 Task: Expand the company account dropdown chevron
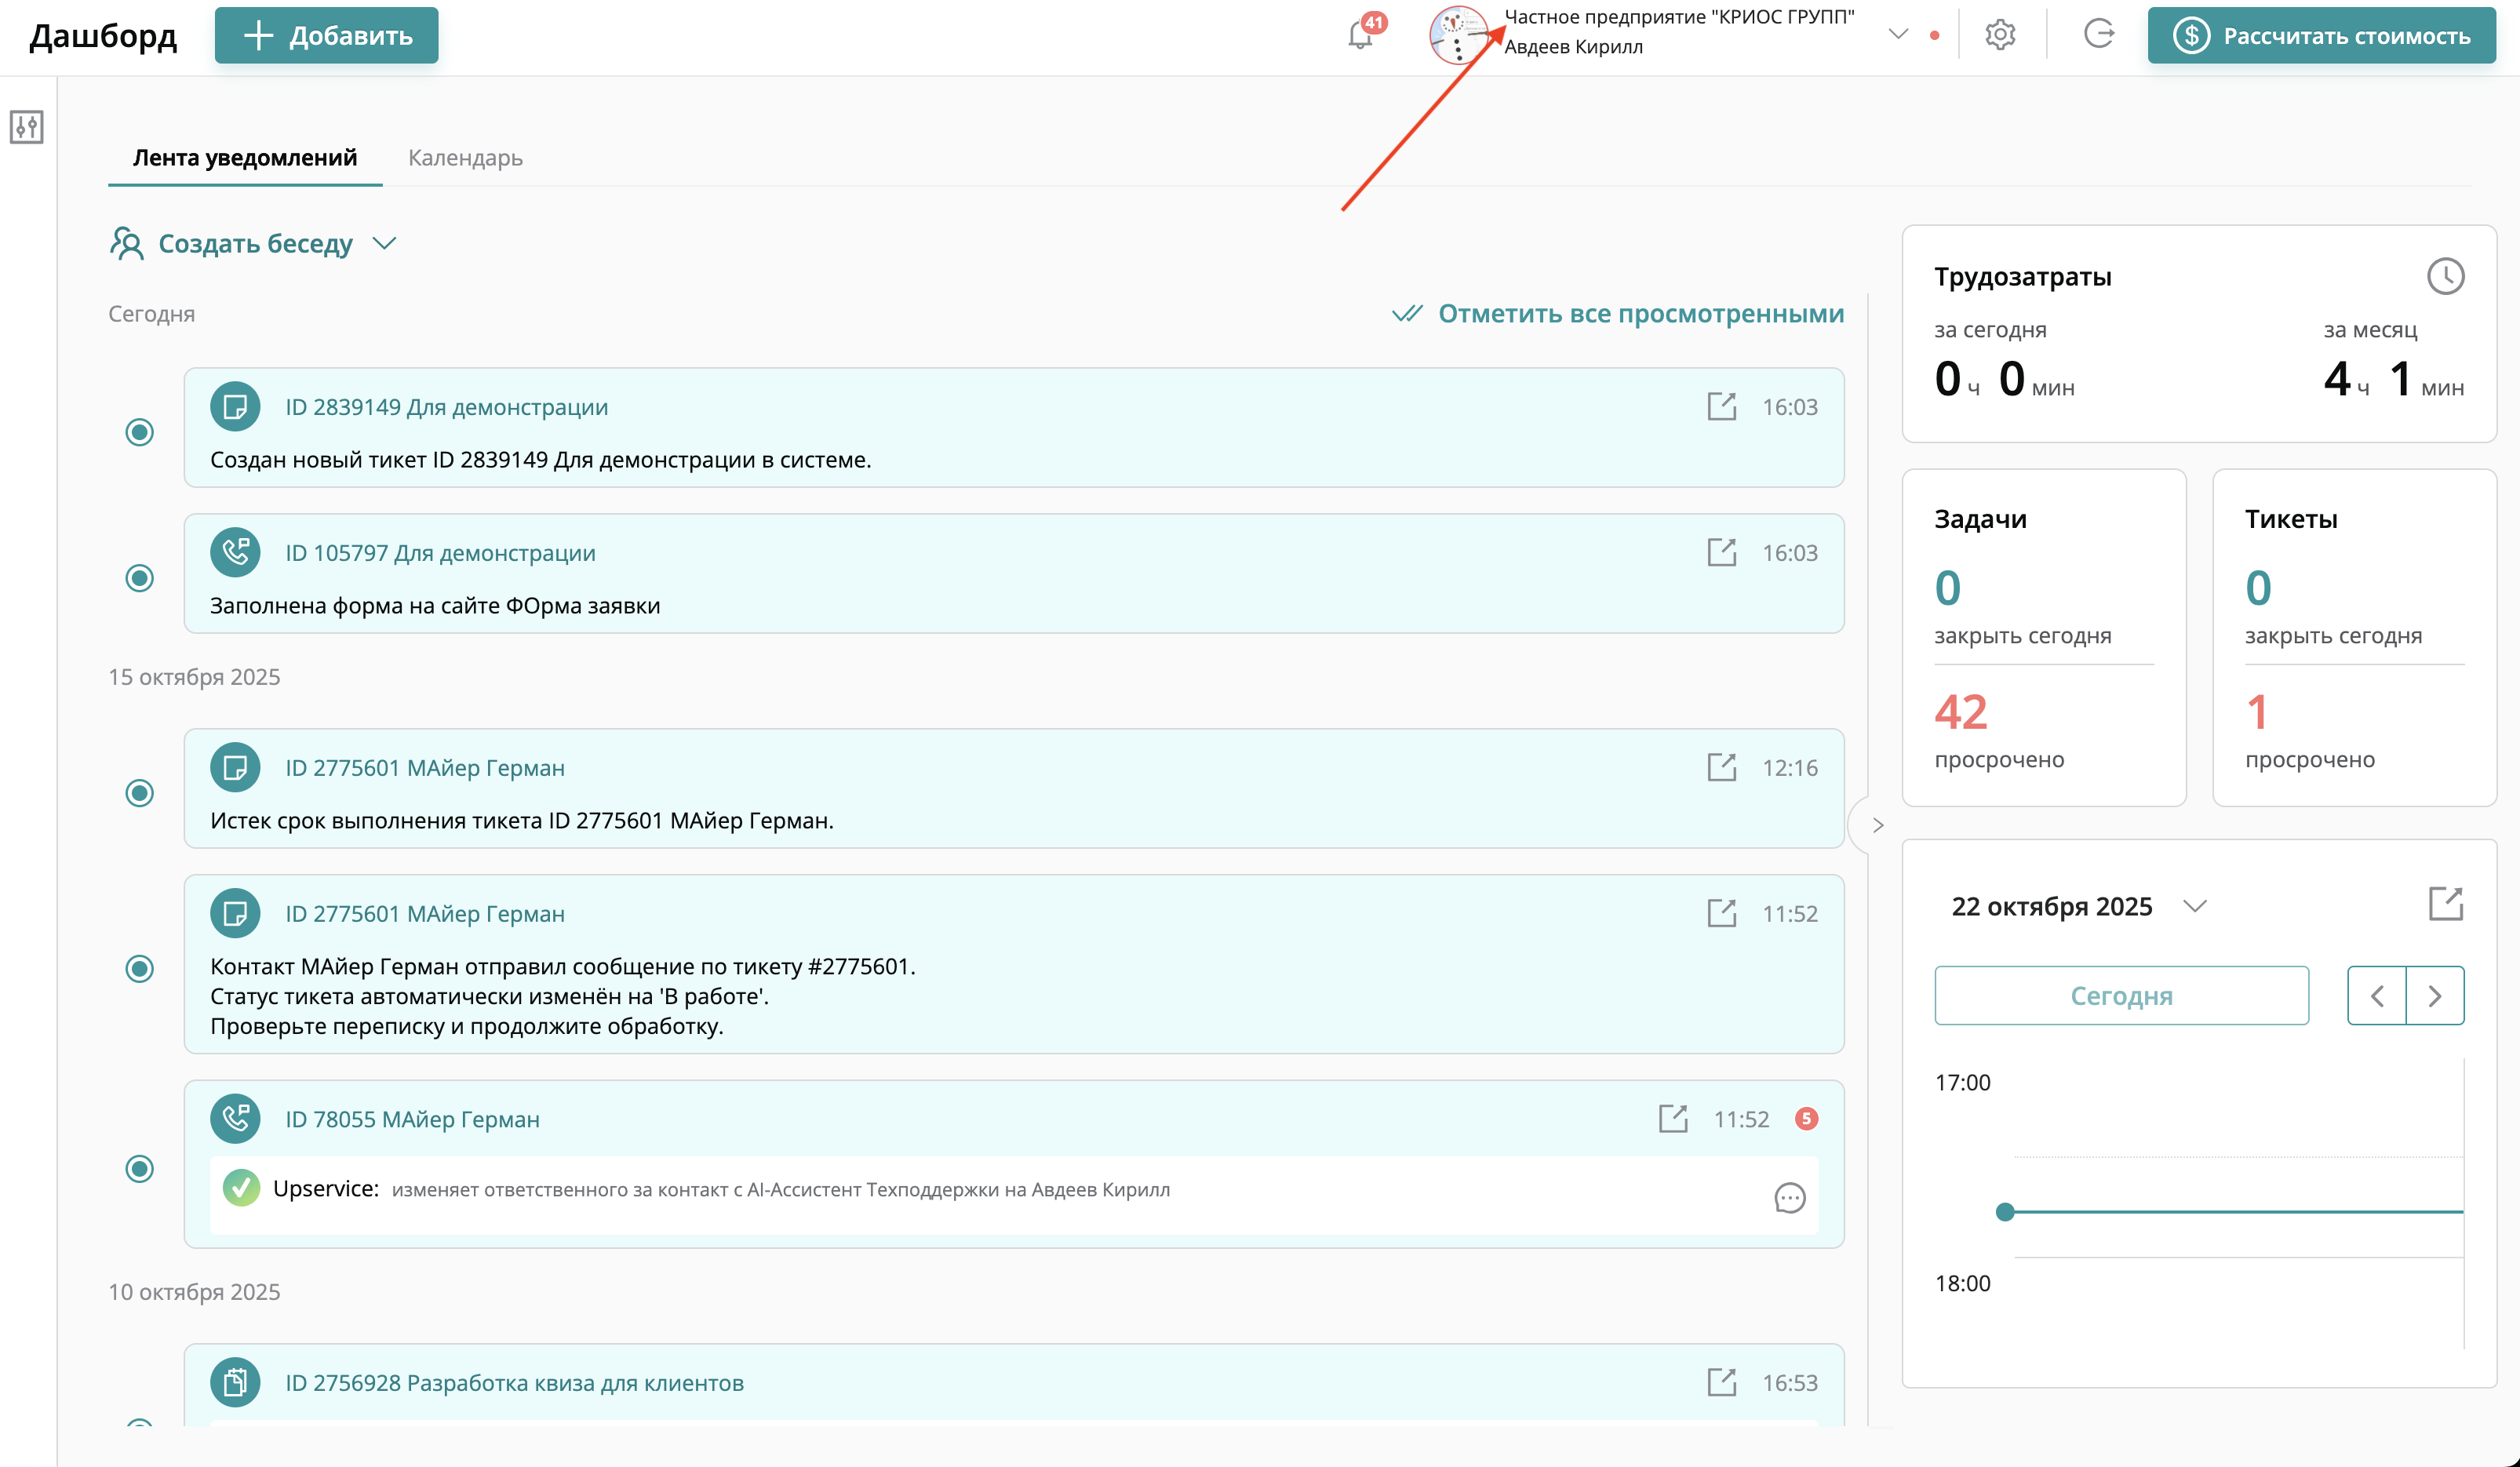click(x=1897, y=34)
